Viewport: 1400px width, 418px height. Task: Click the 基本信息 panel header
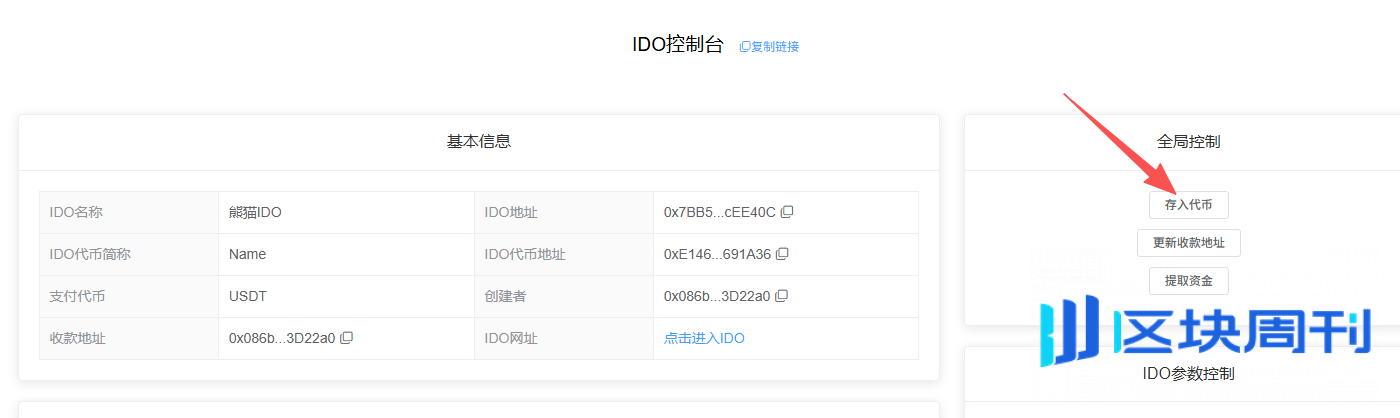(478, 142)
